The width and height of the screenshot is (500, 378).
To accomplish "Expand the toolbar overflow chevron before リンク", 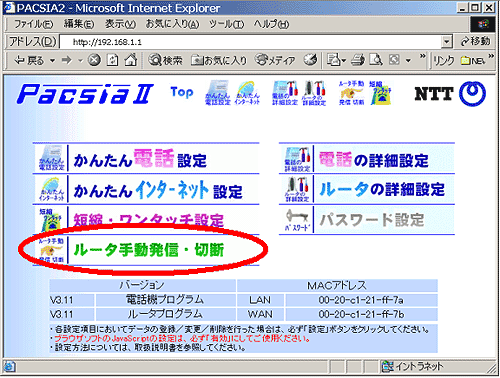I will [423, 56].
